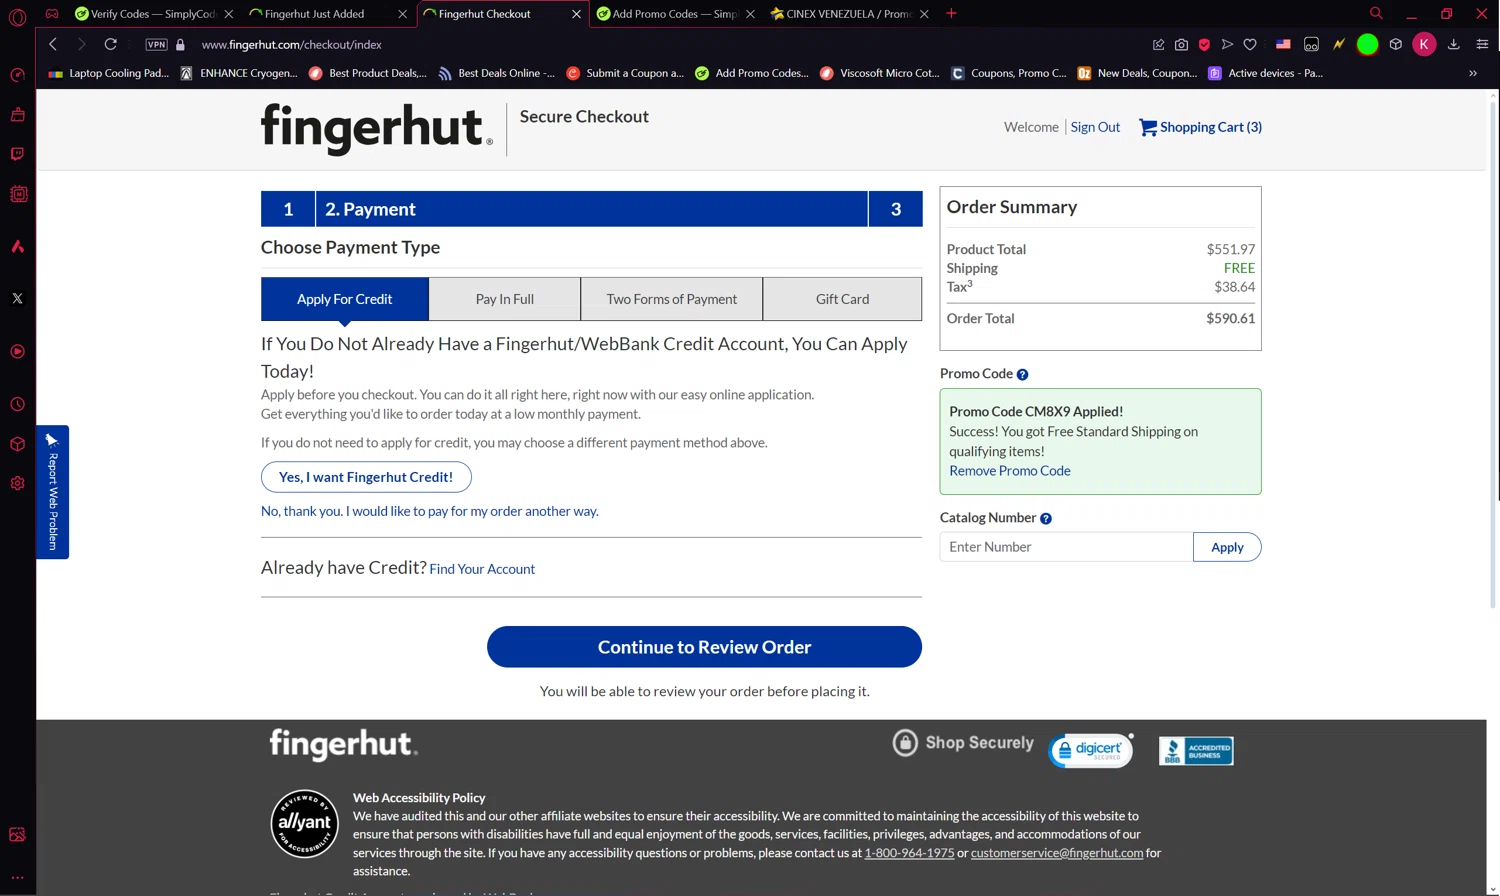Expand the hidden bookmarks chevron

(x=1472, y=73)
